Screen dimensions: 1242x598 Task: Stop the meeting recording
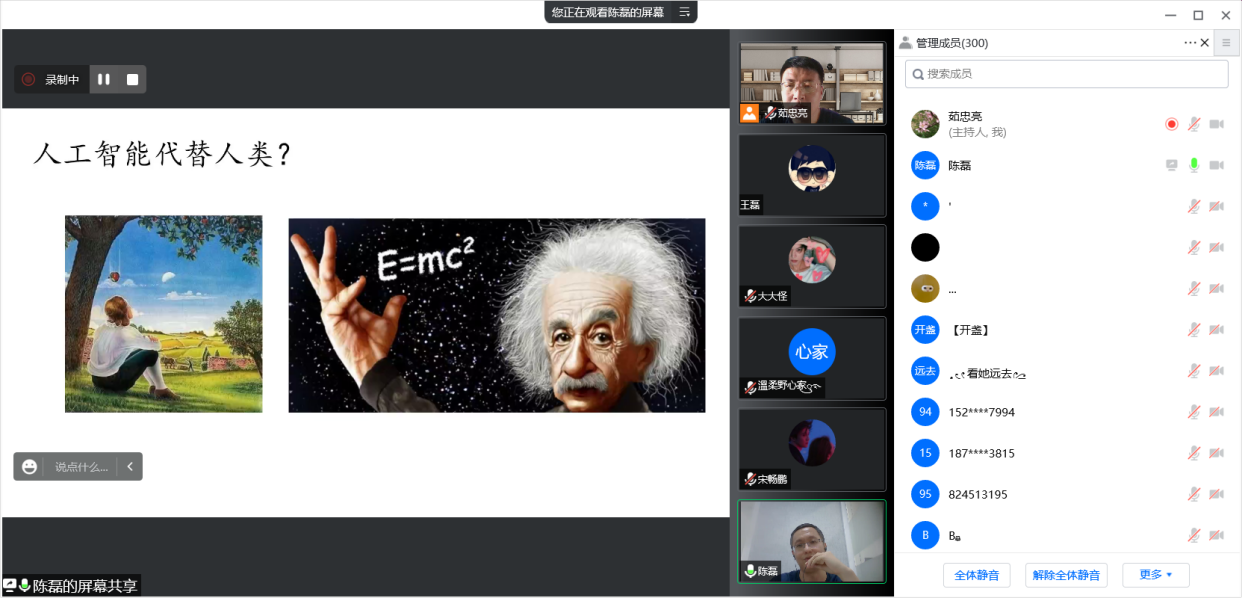pyautogui.click(x=132, y=80)
